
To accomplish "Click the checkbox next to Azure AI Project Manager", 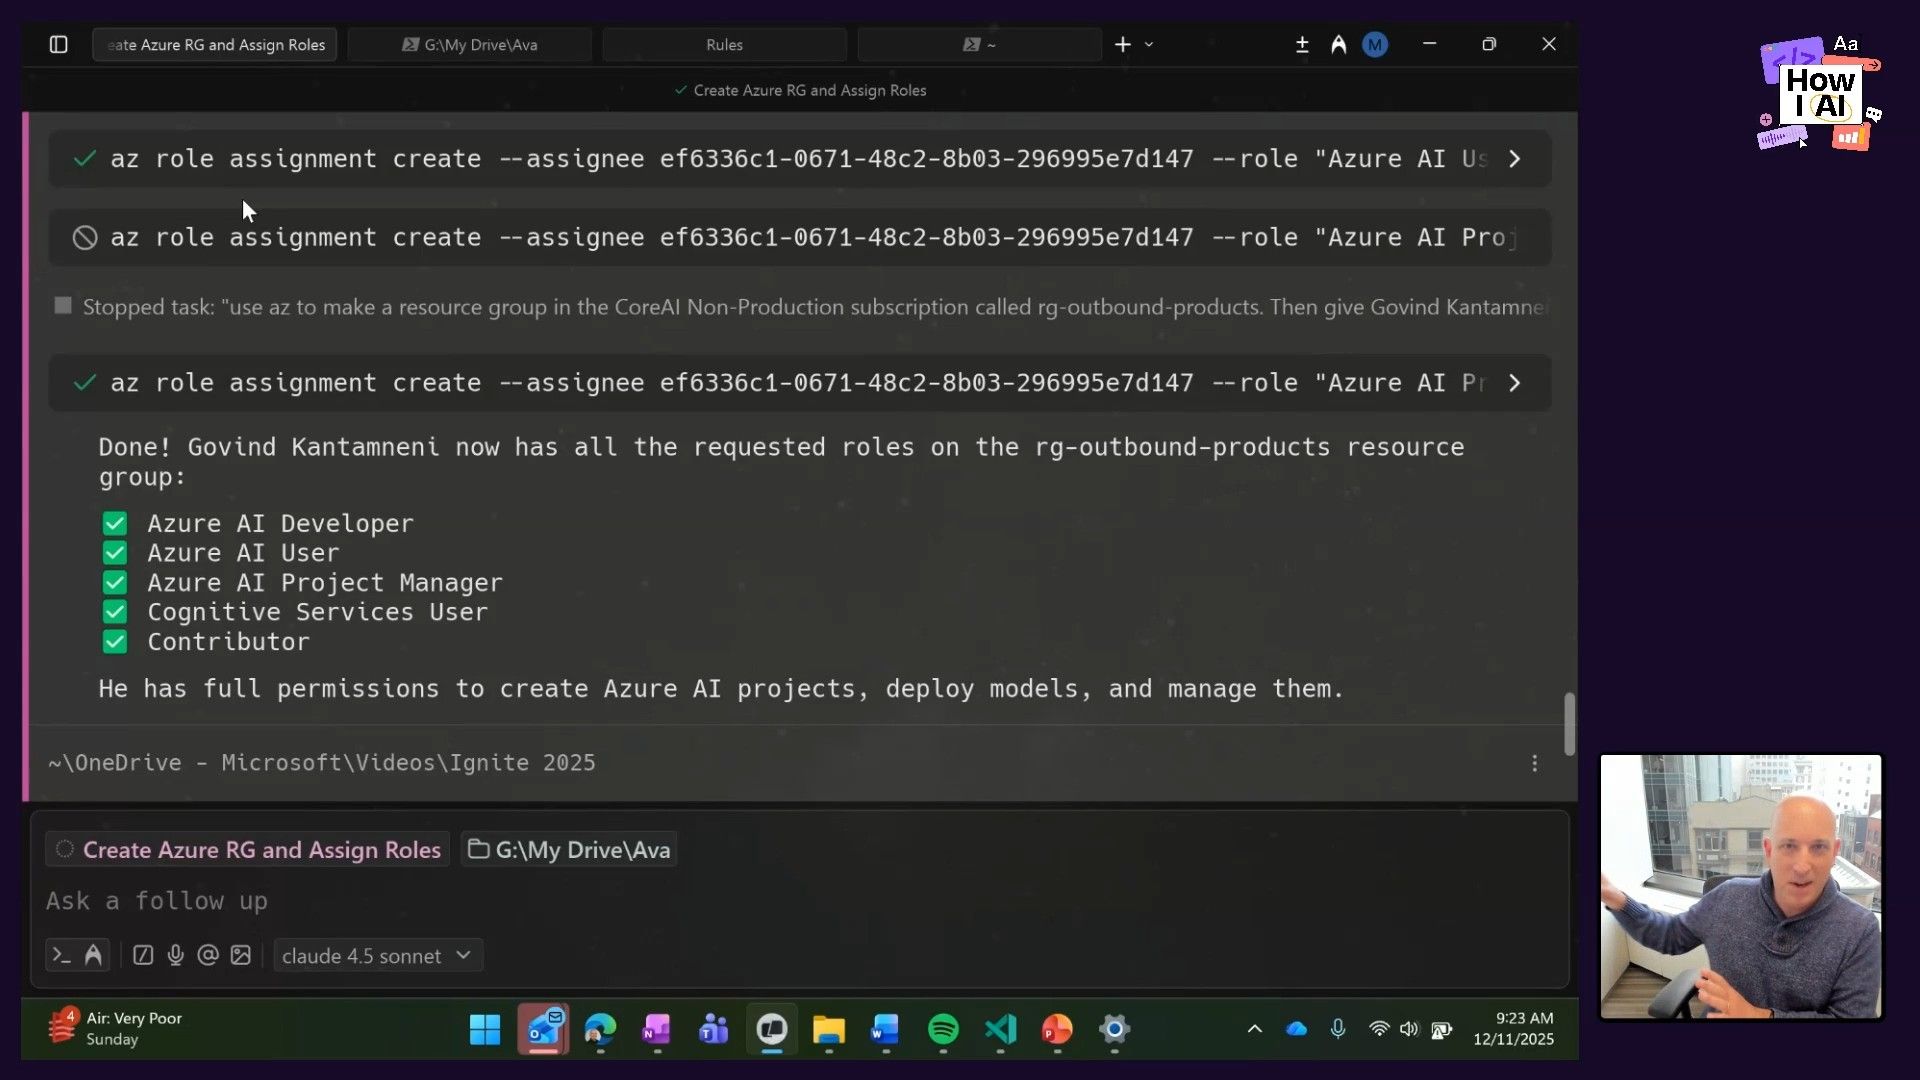I will [x=115, y=583].
